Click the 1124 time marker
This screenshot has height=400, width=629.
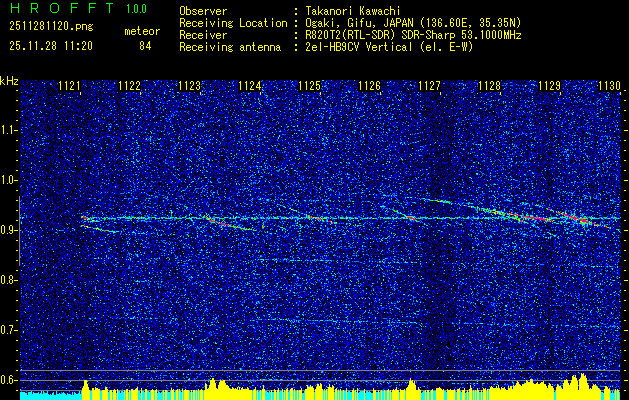[x=250, y=86]
